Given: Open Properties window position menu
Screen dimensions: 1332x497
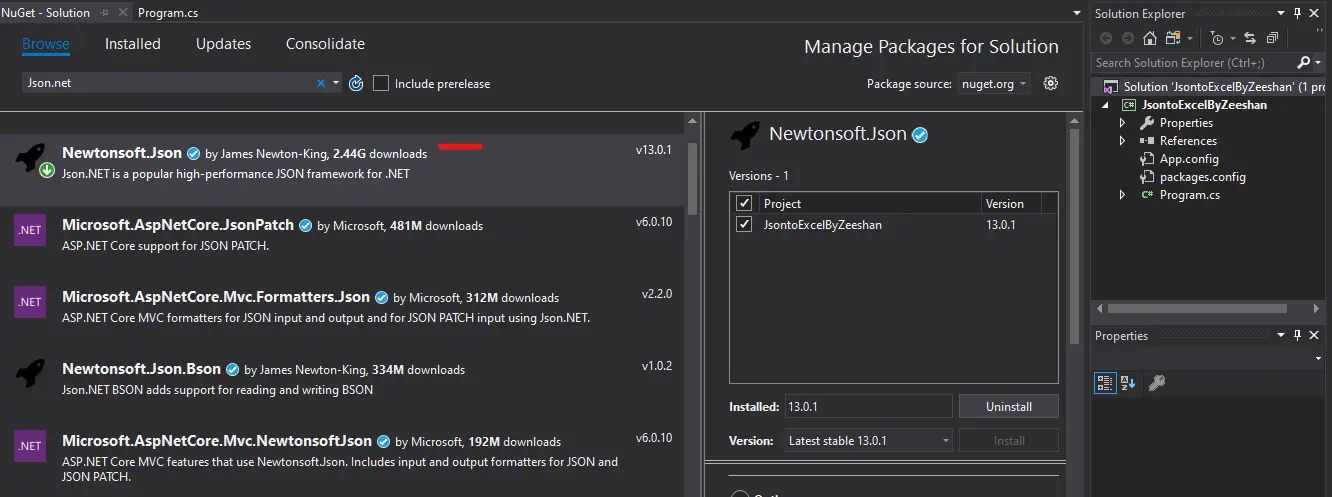Looking at the screenshot, I should click(1282, 336).
